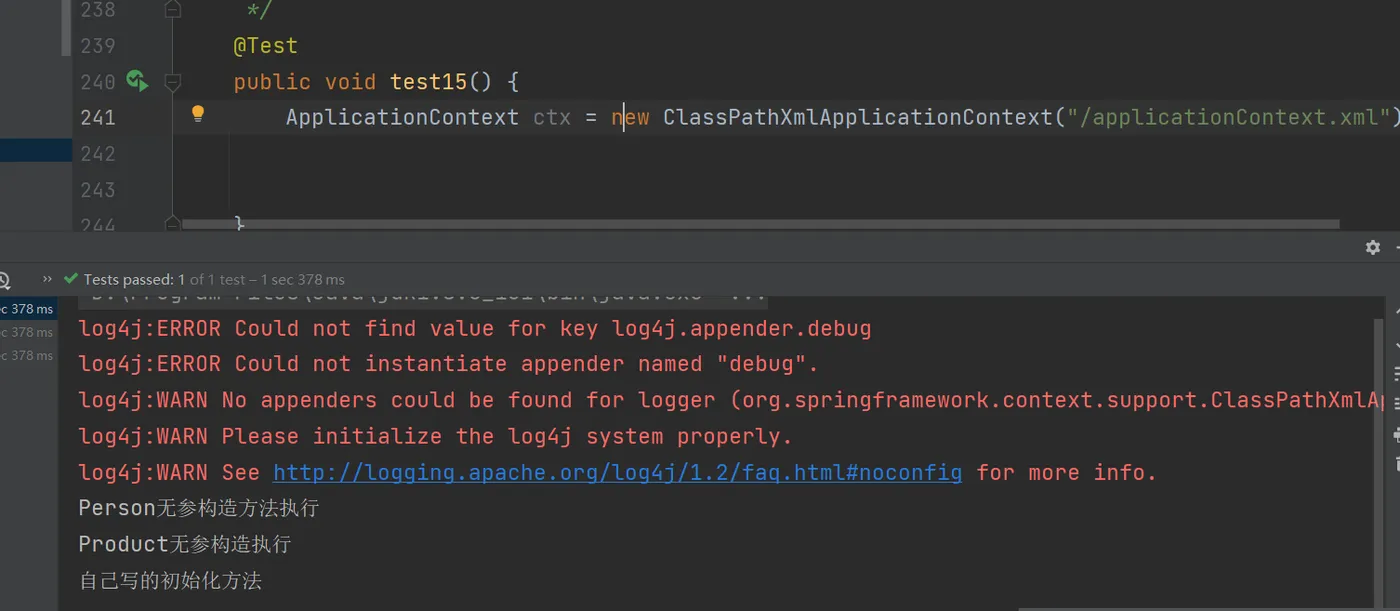Toggle breakpoint at line number 242
Viewport: 1400px width, 611px height.
(x=97, y=153)
